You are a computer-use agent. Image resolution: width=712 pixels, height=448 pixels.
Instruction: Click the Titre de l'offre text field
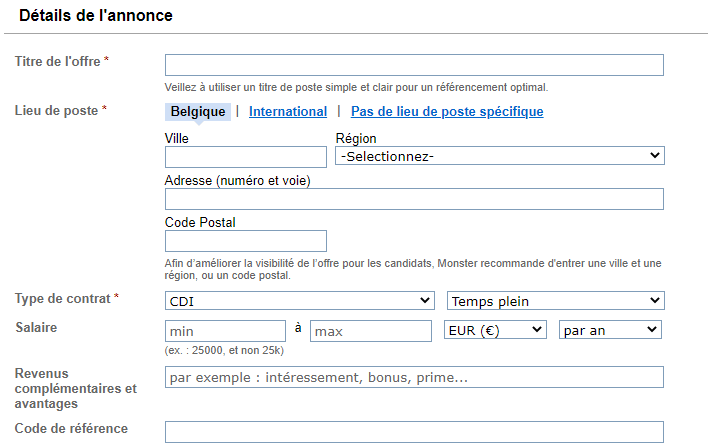click(x=414, y=65)
